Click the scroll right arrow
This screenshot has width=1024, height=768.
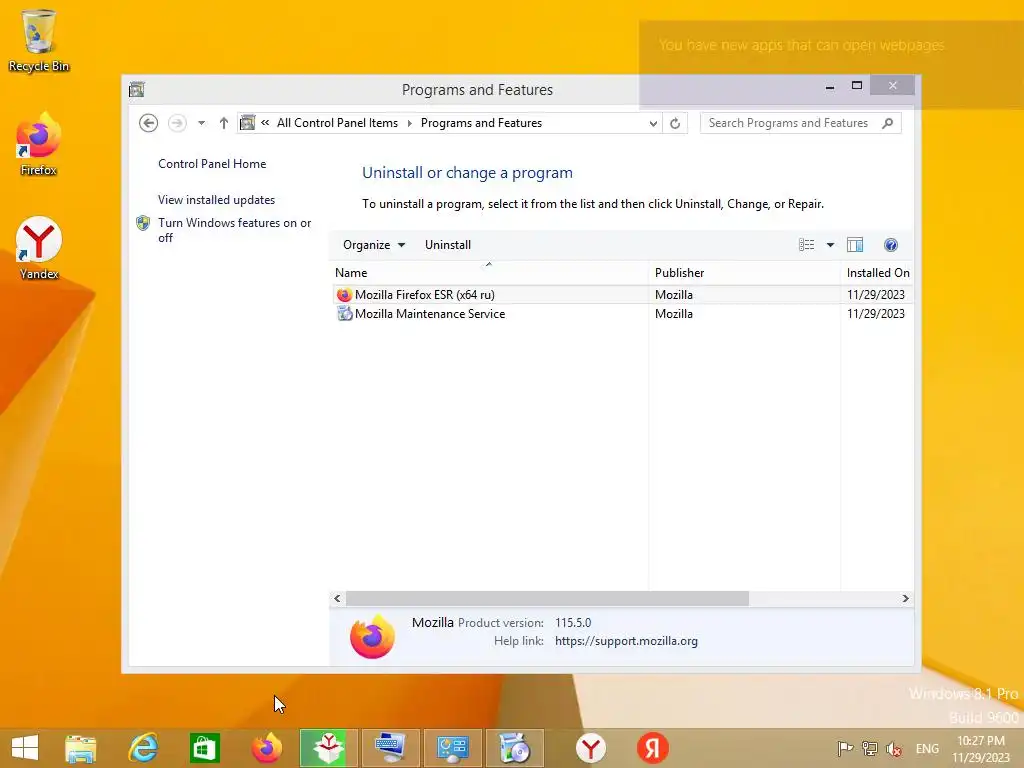pos(905,598)
